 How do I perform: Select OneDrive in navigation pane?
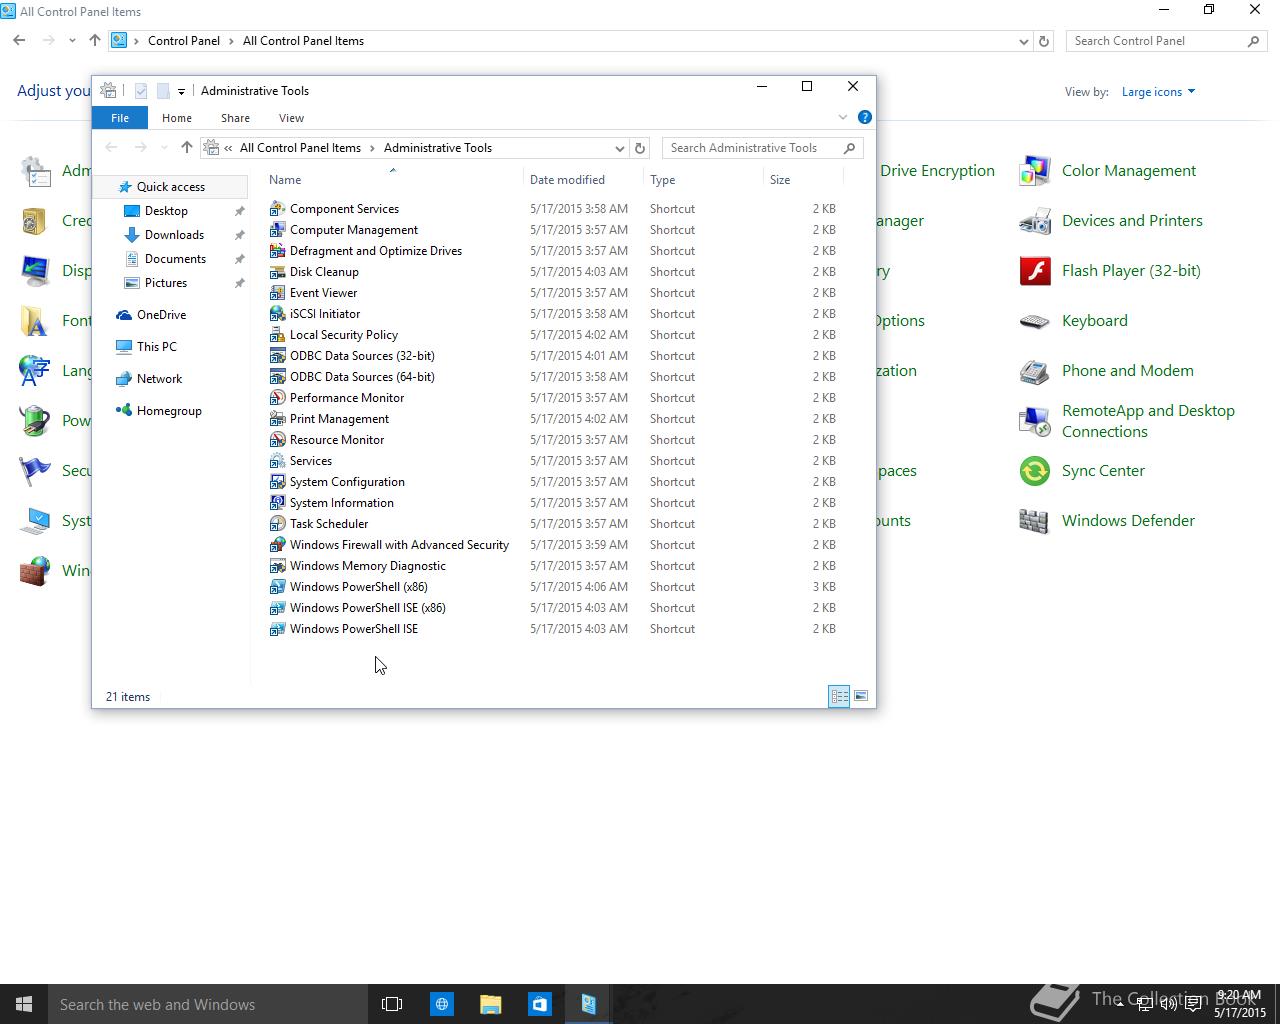[161, 315]
